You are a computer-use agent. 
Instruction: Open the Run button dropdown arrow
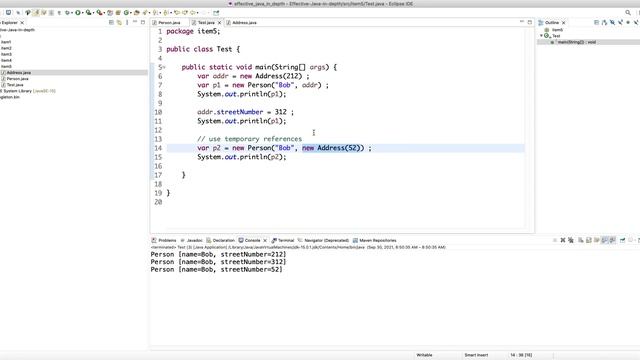click(x=83, y=13)
